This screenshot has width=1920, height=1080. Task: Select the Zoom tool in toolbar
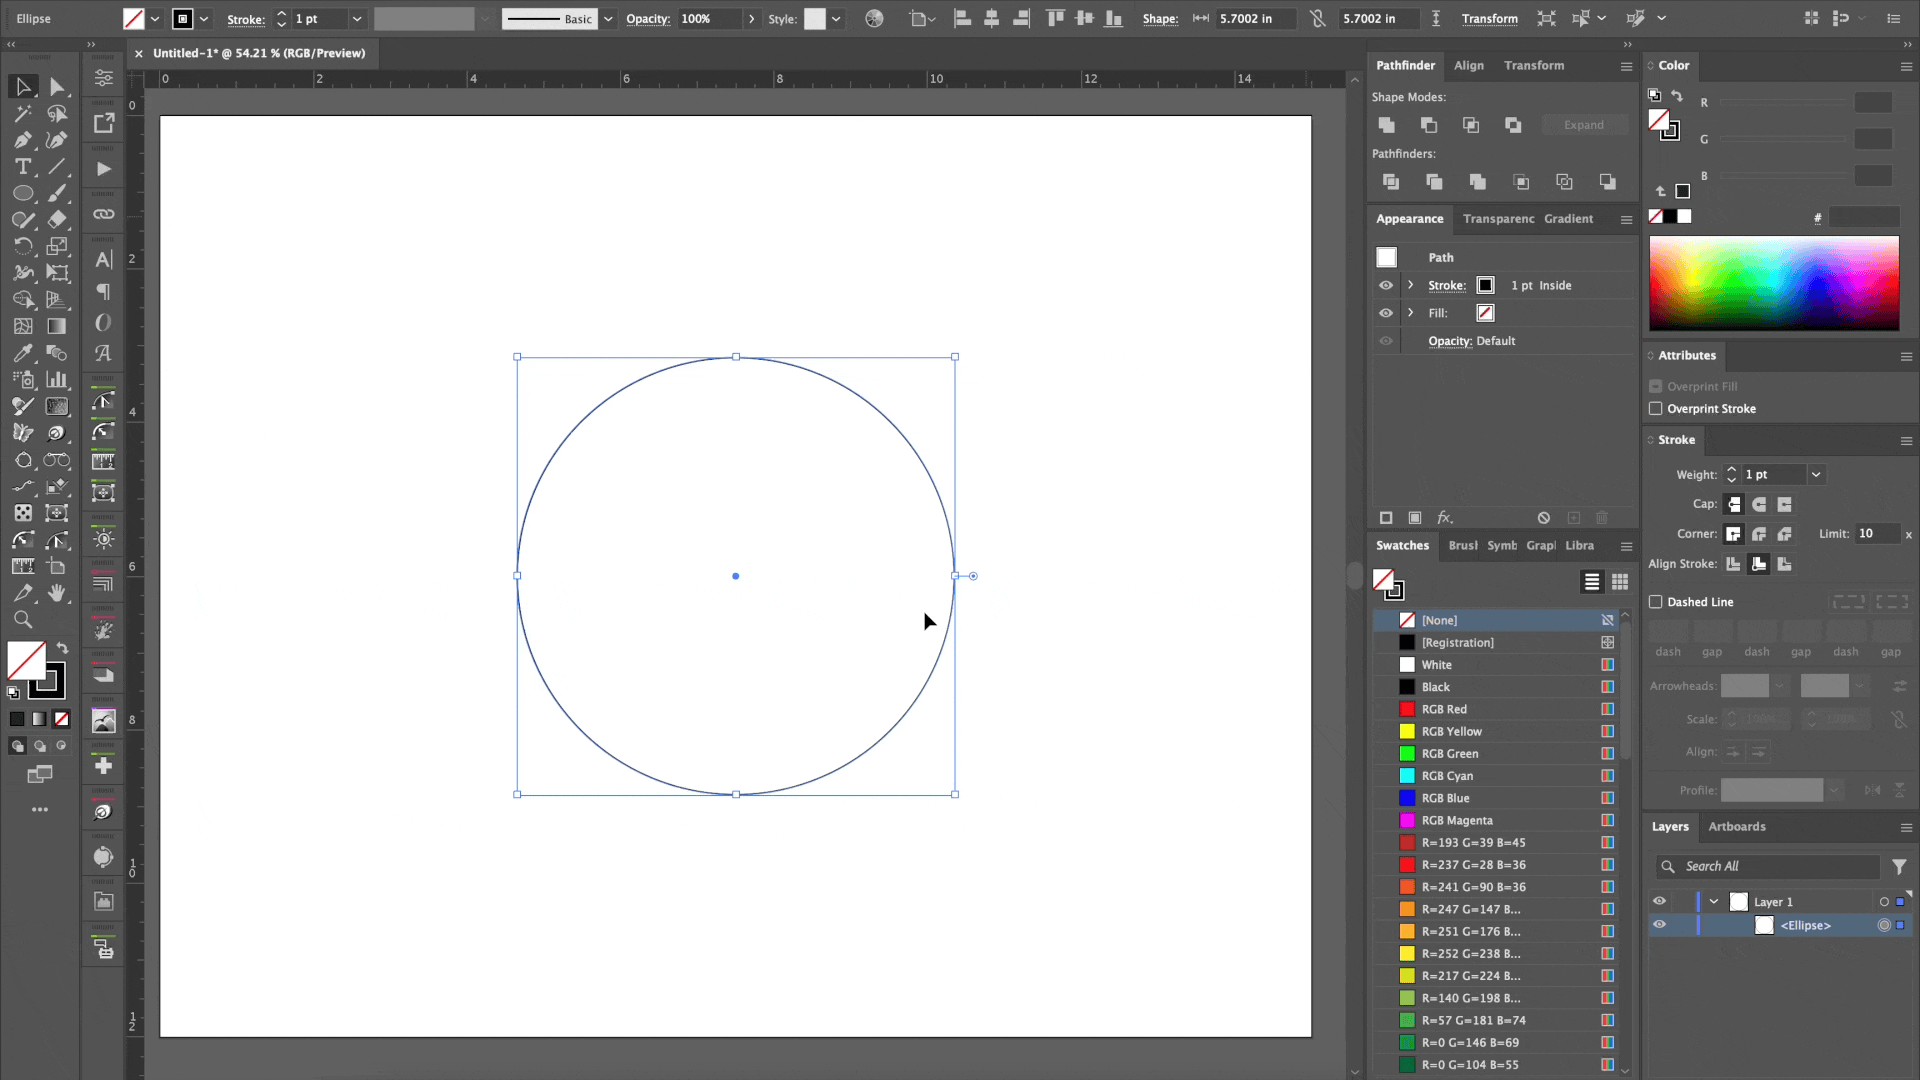[23, 620]
